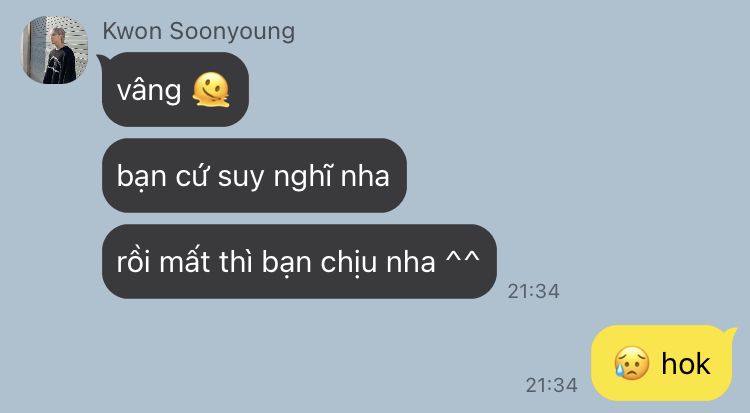Select the "rồi mất thì bạn chịu nha" bubble
The image size is (750, 413).
pos(299,261)
